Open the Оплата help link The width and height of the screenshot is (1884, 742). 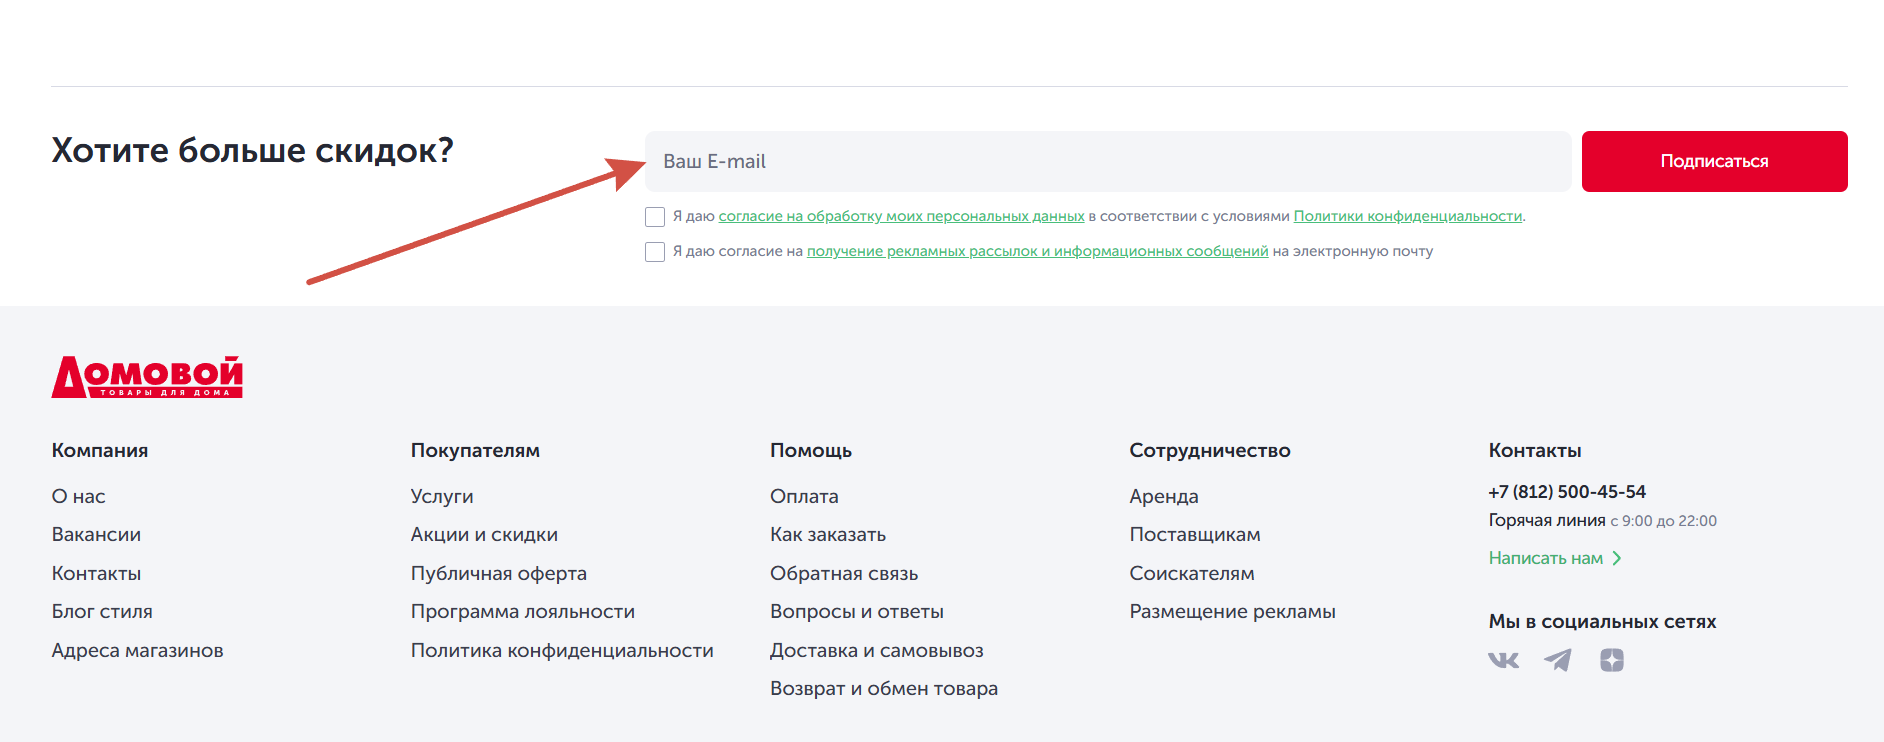pos(804,496)
